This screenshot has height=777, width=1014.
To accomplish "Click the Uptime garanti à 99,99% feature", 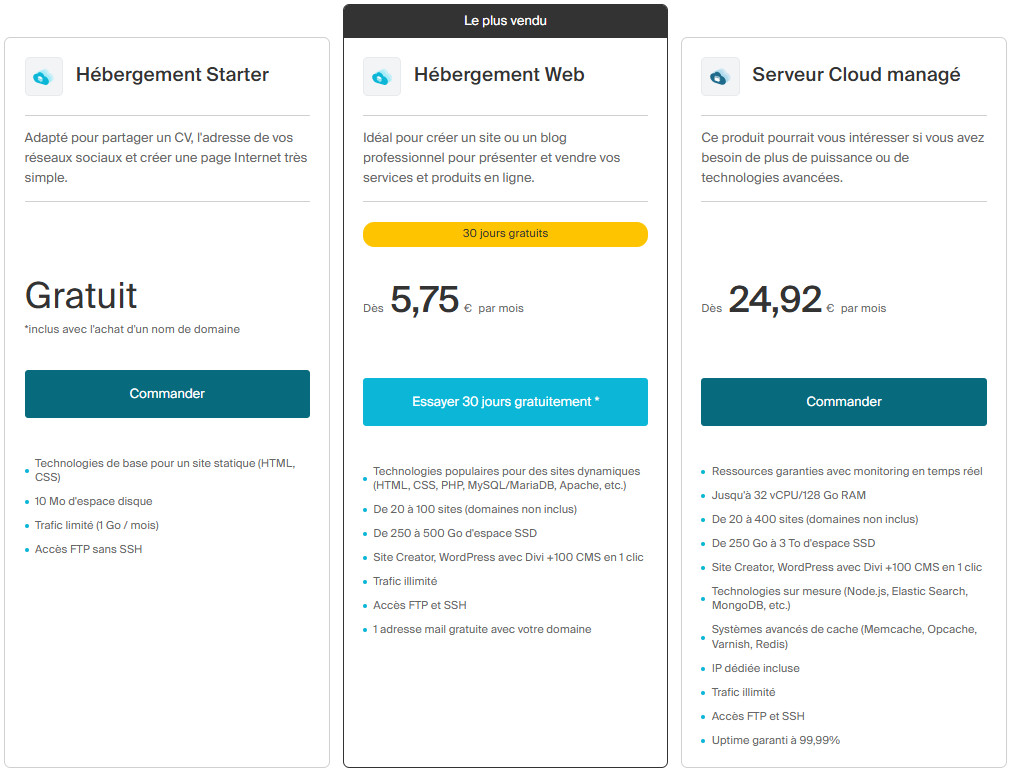I will pos(775,740).
